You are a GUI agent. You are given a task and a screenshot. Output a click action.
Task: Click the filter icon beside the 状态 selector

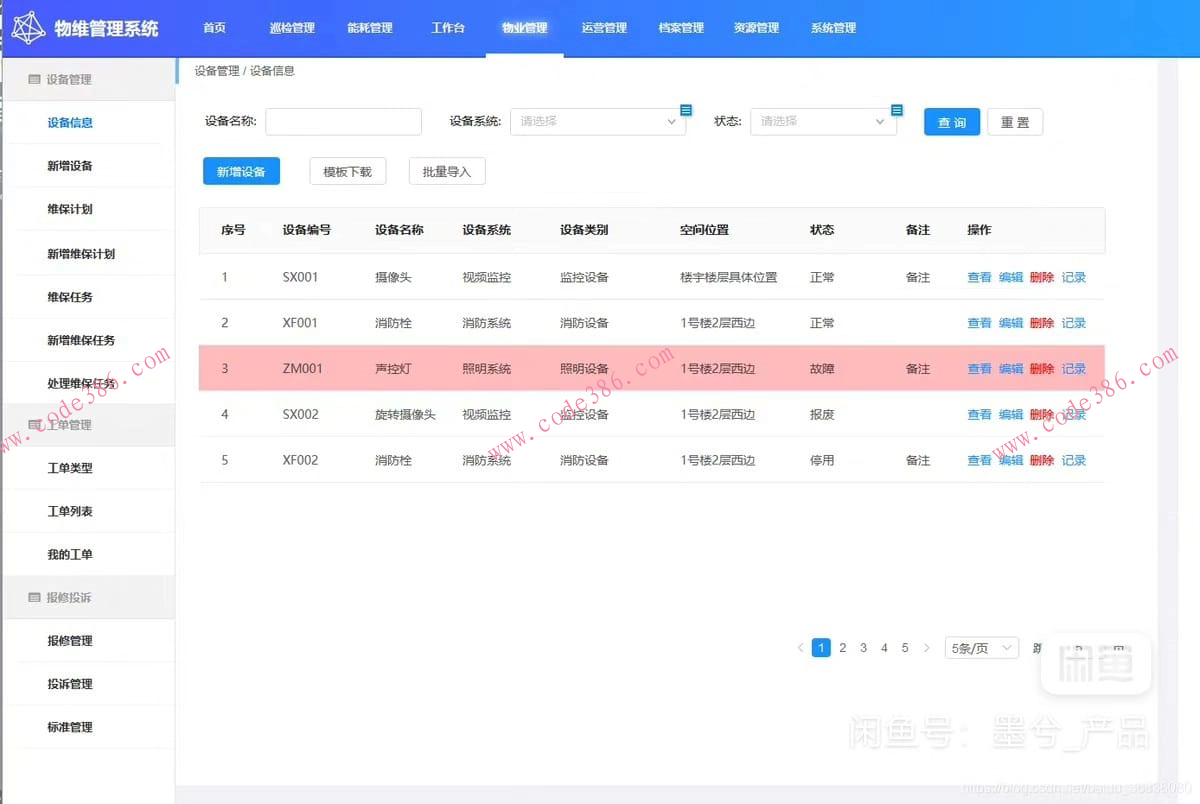[x=896, y=110]
